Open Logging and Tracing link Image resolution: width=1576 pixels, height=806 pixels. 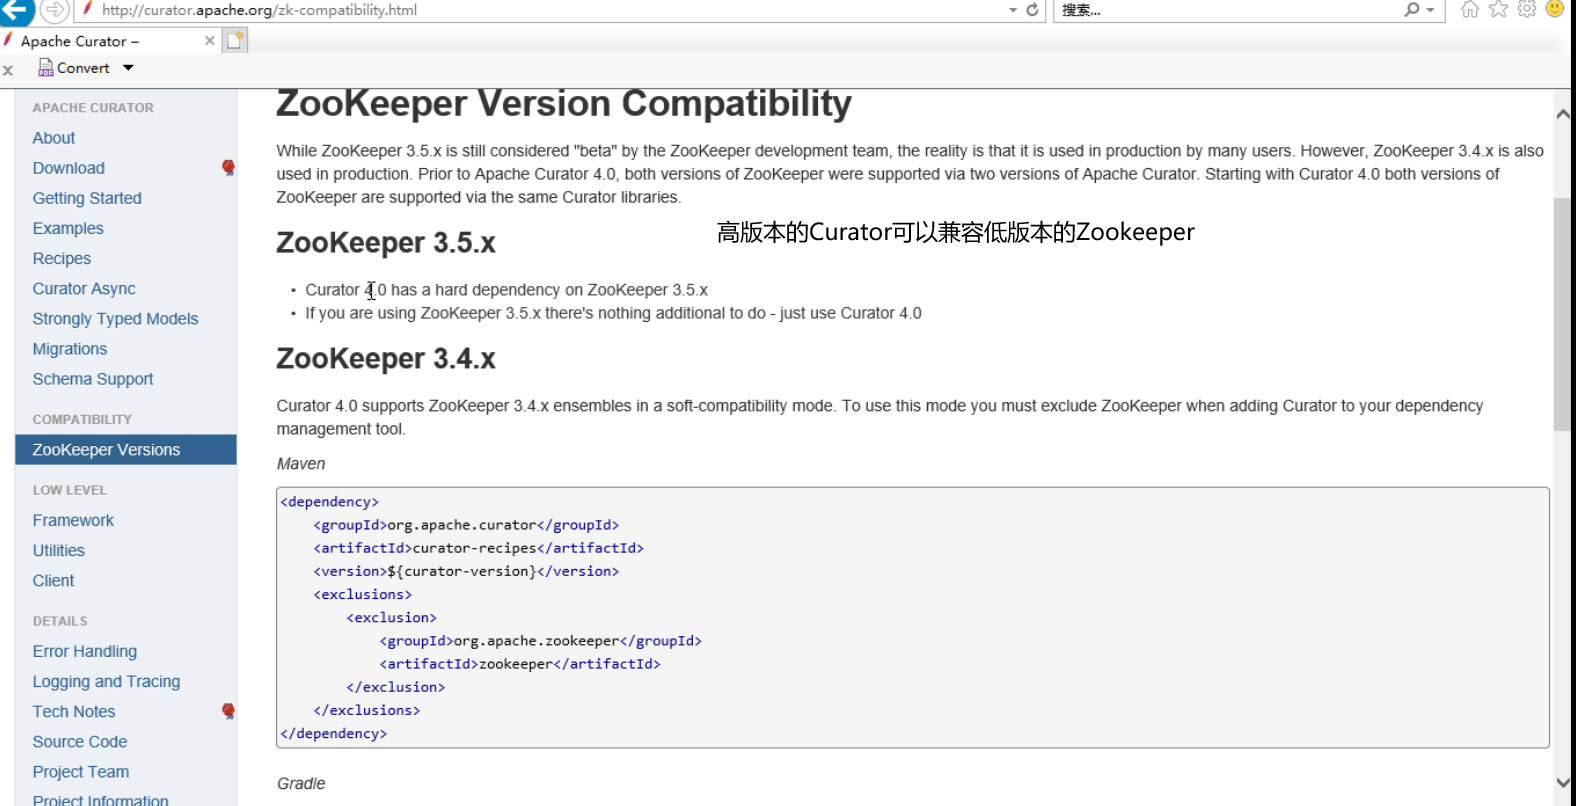tap(107, 681)
